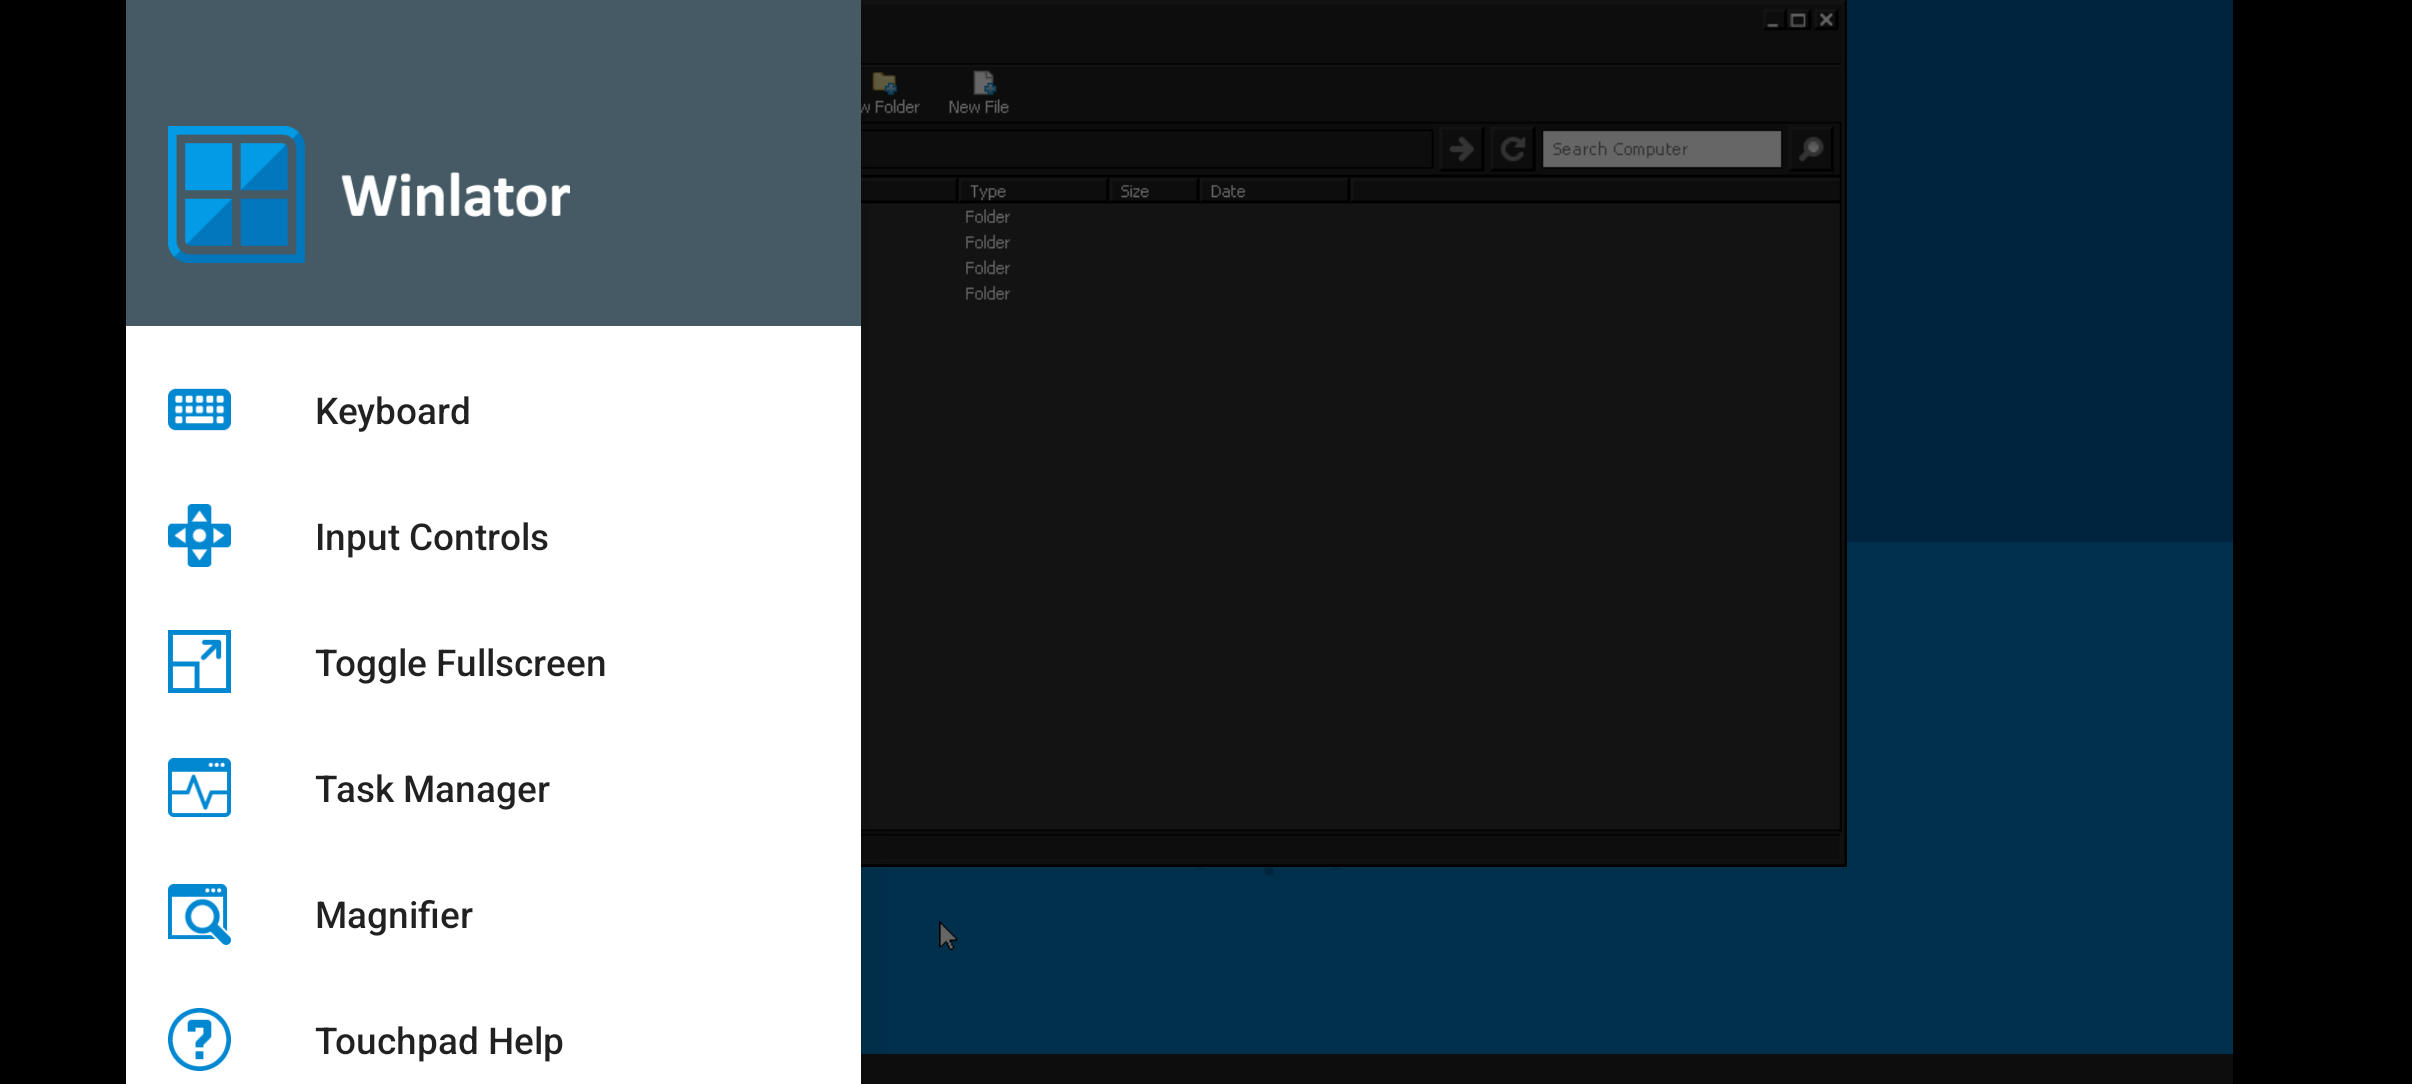This screenshot has height=1084, width=2412.
Task: Click the Magnifier search-window icon
Action: [x=199, y=914]
